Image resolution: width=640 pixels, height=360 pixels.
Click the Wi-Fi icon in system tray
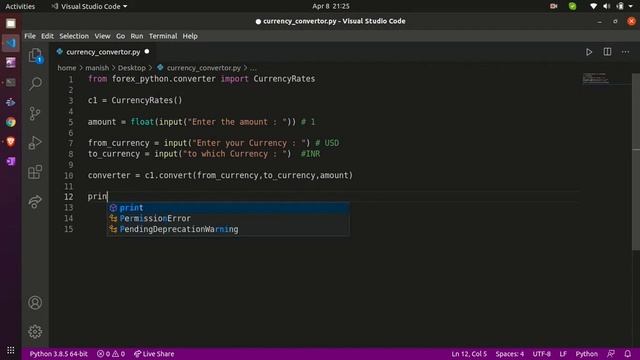click(x=593, y=6)
